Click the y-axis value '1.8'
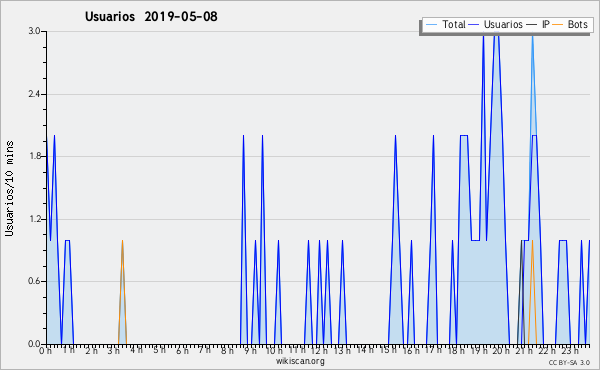Image resolution: width=600 pixels, height=370 pixels. 34,156
